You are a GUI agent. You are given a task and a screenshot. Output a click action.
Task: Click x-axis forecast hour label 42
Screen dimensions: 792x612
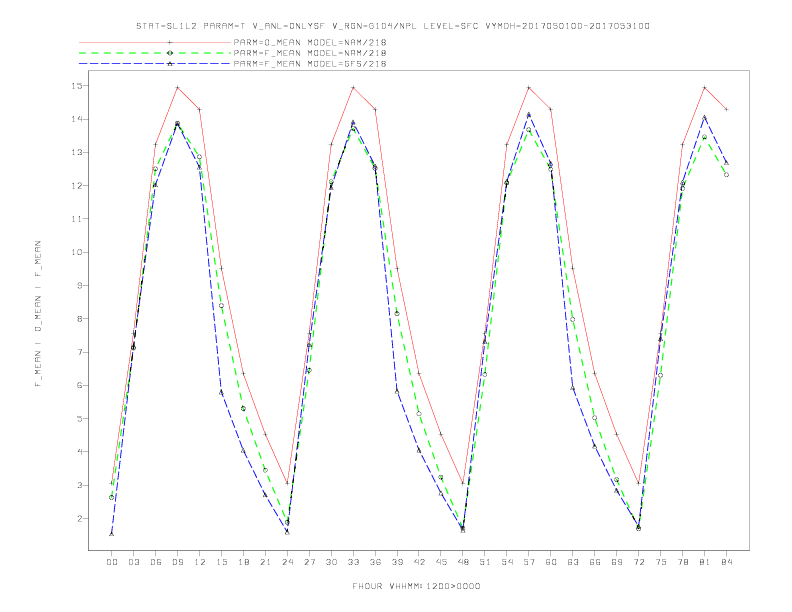click(419, 562)
